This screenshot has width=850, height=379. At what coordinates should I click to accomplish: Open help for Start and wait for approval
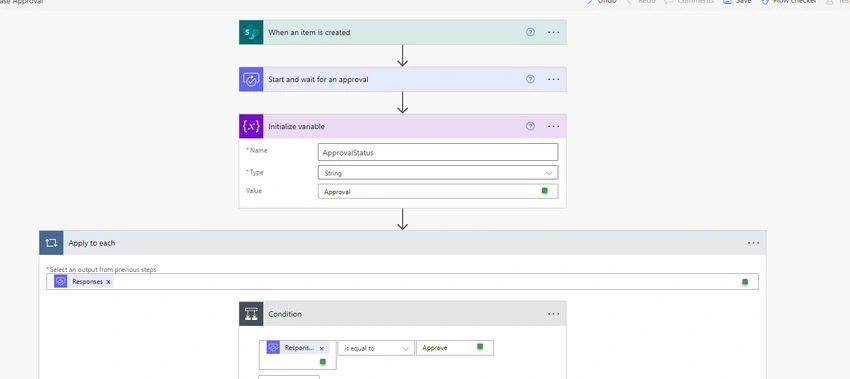point(530,79)
